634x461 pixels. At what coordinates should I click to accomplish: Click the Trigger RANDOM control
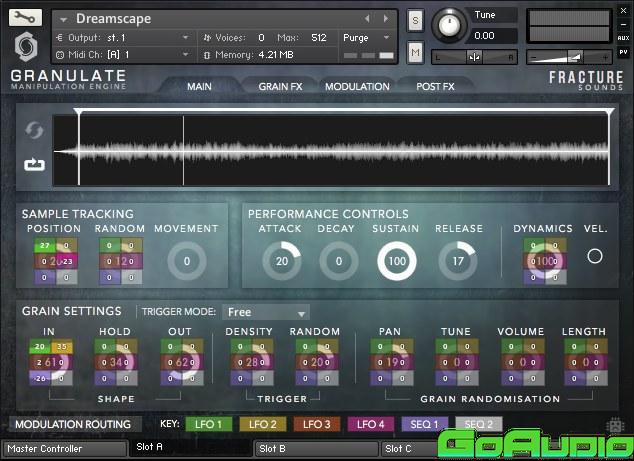tap(317, 362)
